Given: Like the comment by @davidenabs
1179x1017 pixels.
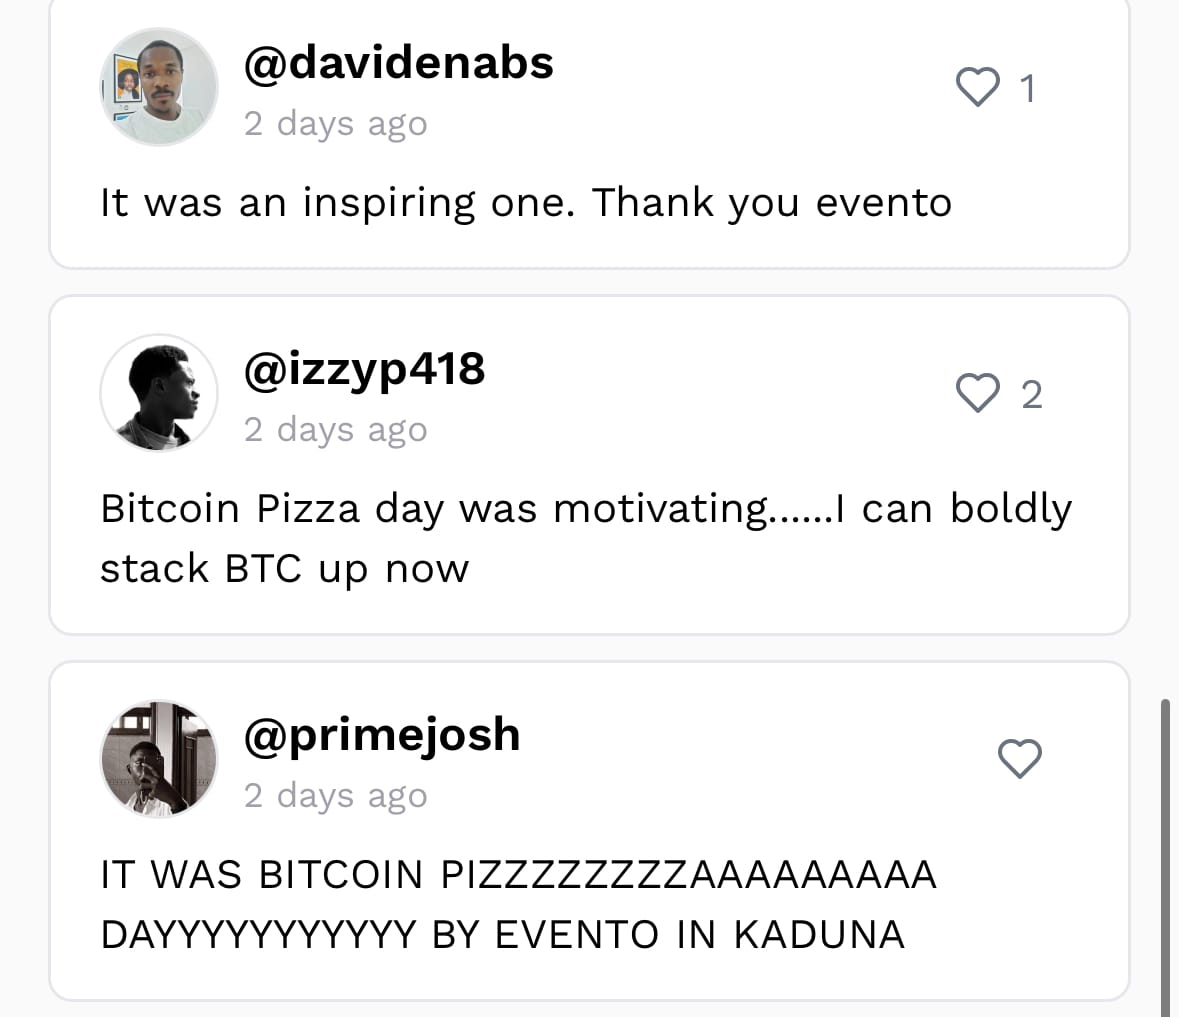Looking at the screenshot, I should click(x=977, y=88).
